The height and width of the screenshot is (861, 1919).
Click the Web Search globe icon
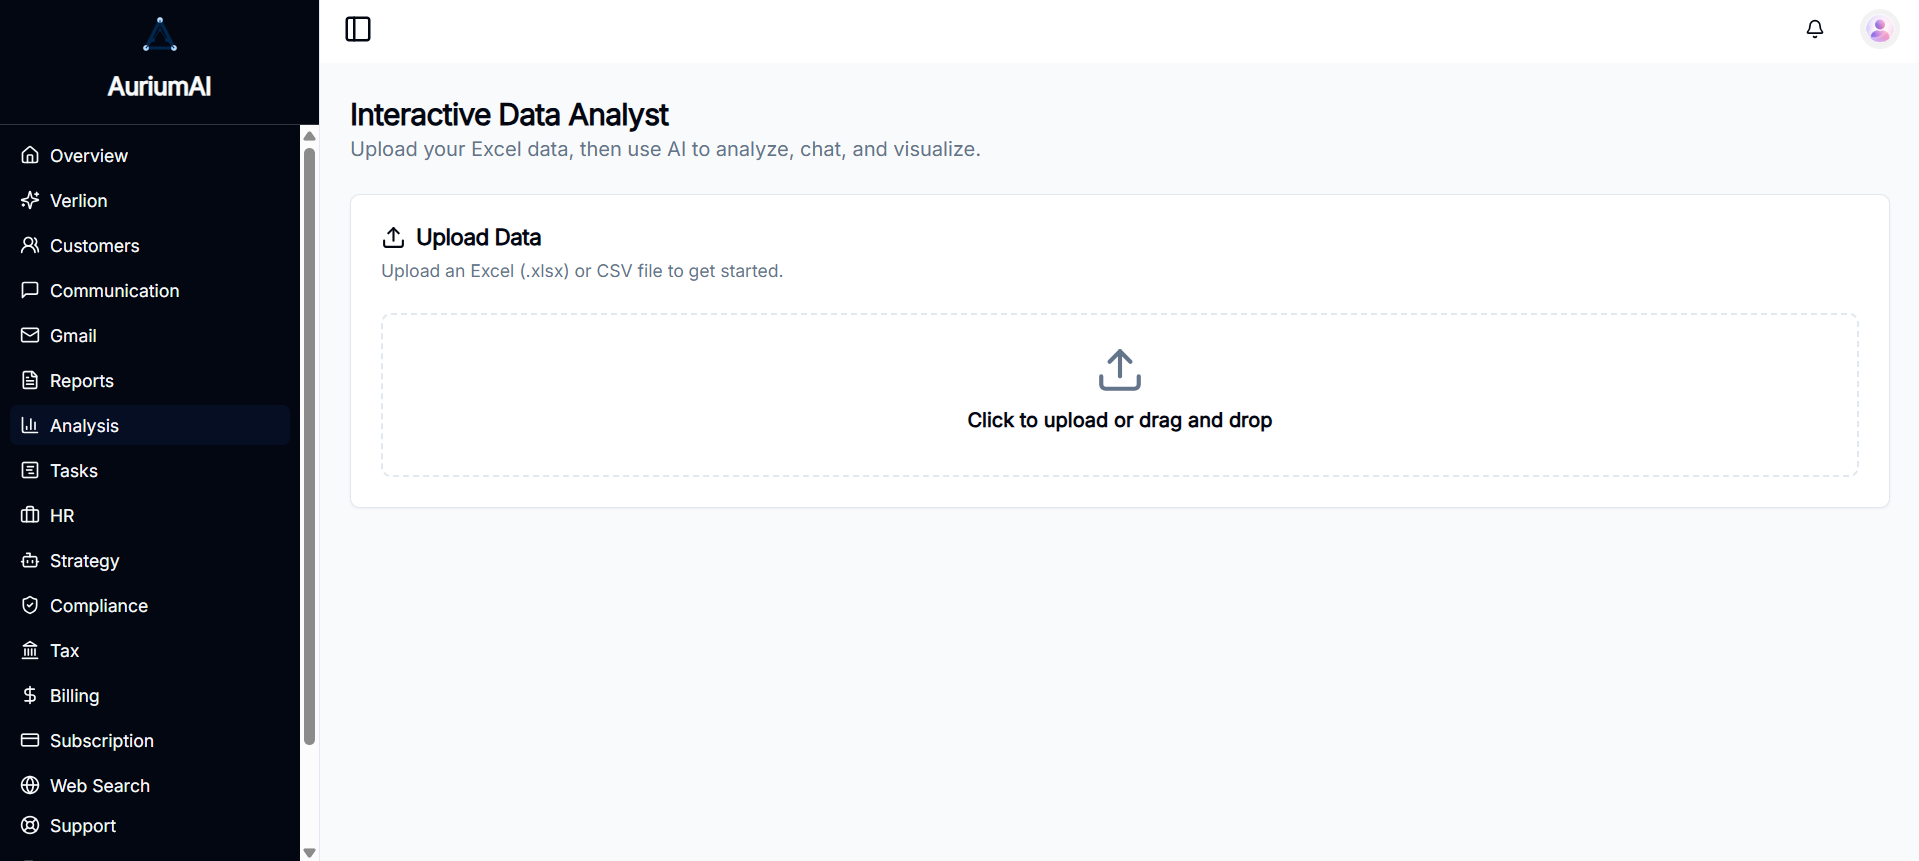click(x=30, y=785)
